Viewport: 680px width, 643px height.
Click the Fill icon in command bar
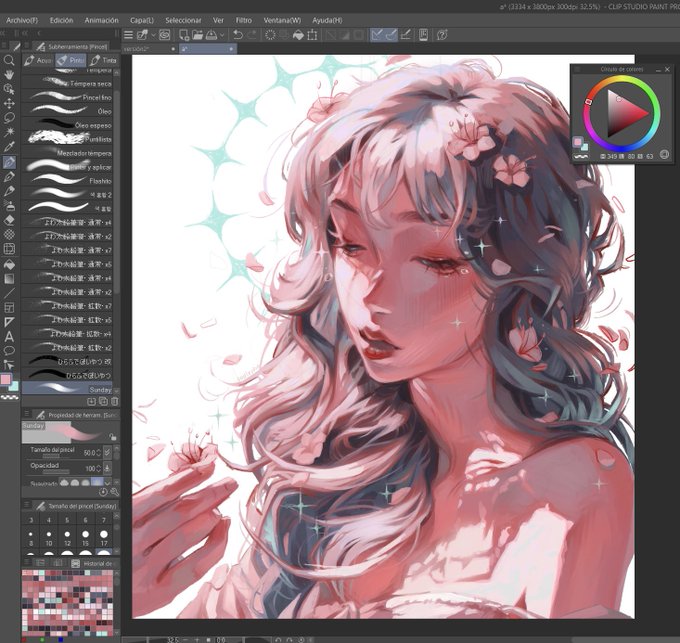298,35
